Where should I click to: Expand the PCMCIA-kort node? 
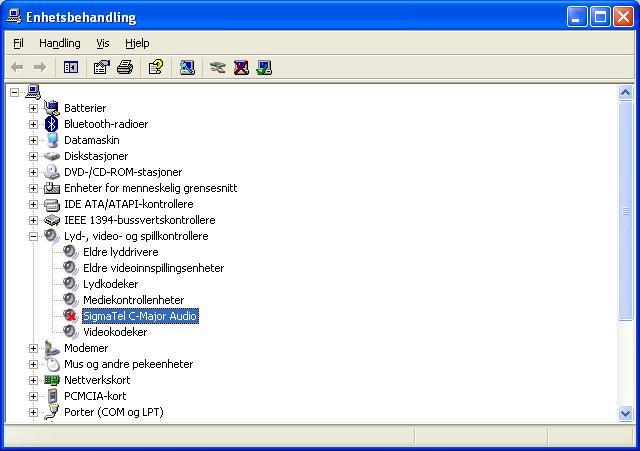(x=33, y=396)
